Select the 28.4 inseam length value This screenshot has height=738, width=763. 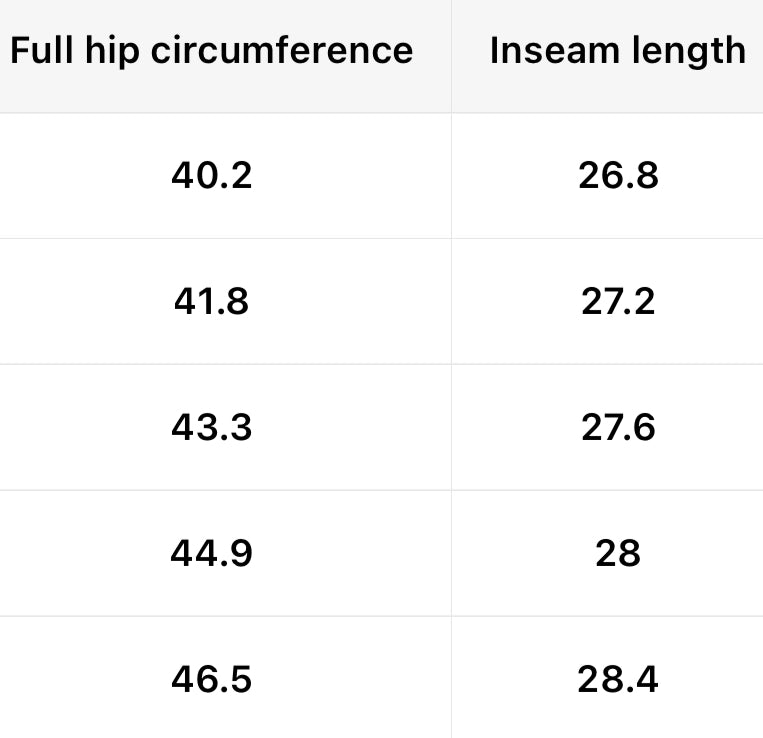point(618,679)
